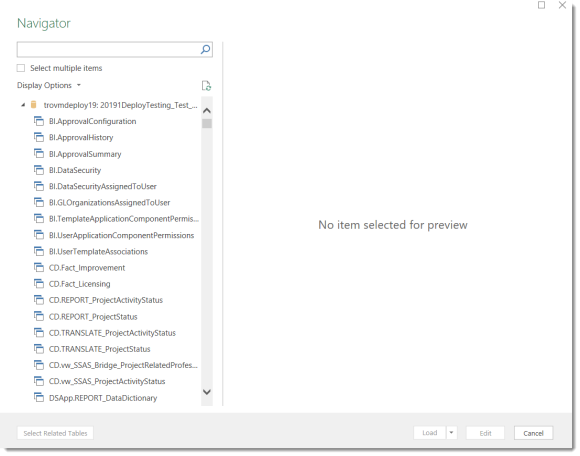The width and height of the screenshot is (580, 456).
Task: Open the Load button dropdown arrow
Action: pos(451,432)
